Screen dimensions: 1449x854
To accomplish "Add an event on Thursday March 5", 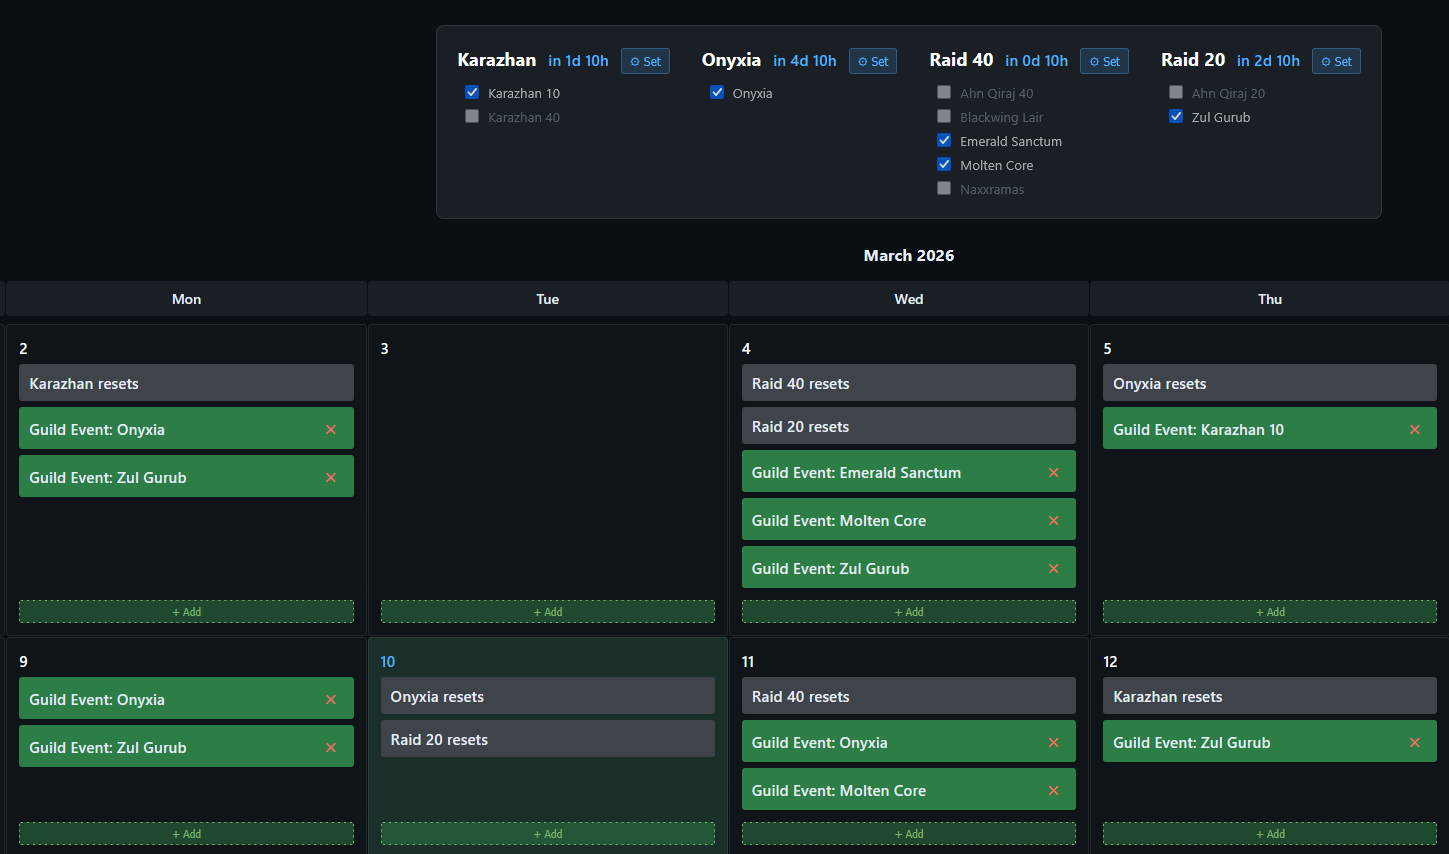I will tap(1270, 612).
